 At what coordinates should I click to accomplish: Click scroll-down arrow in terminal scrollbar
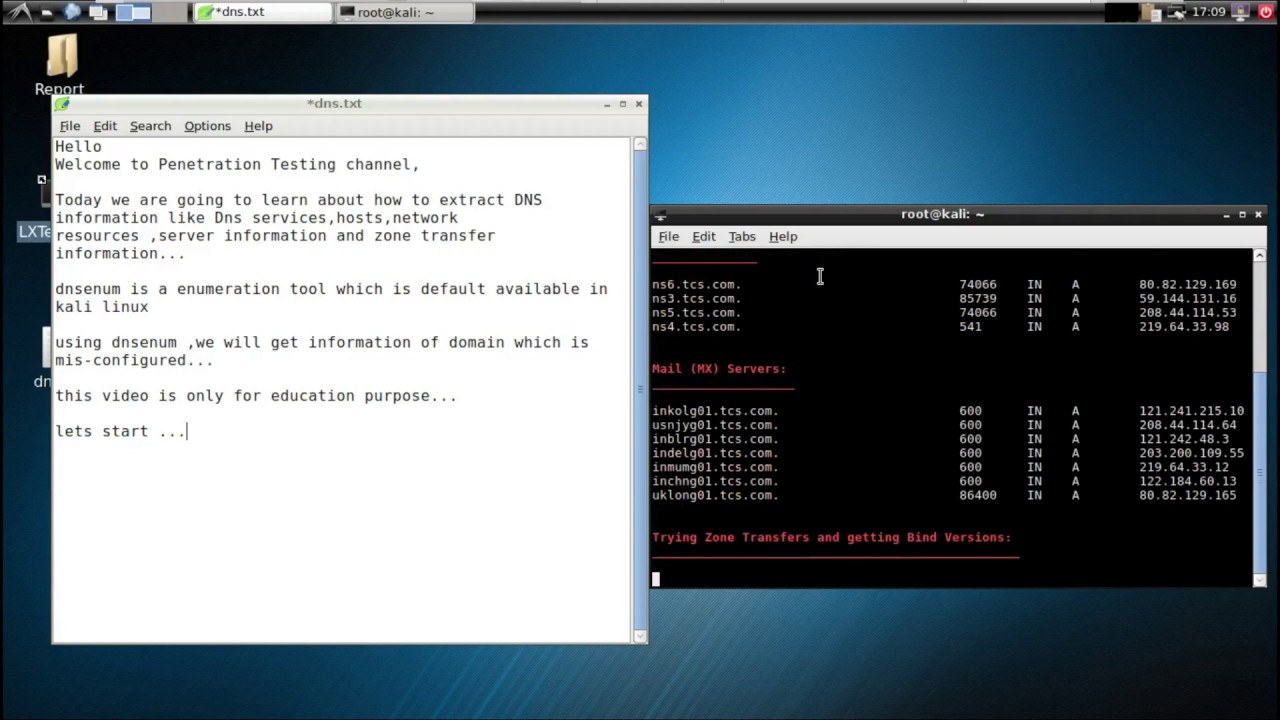point(1259,579)
